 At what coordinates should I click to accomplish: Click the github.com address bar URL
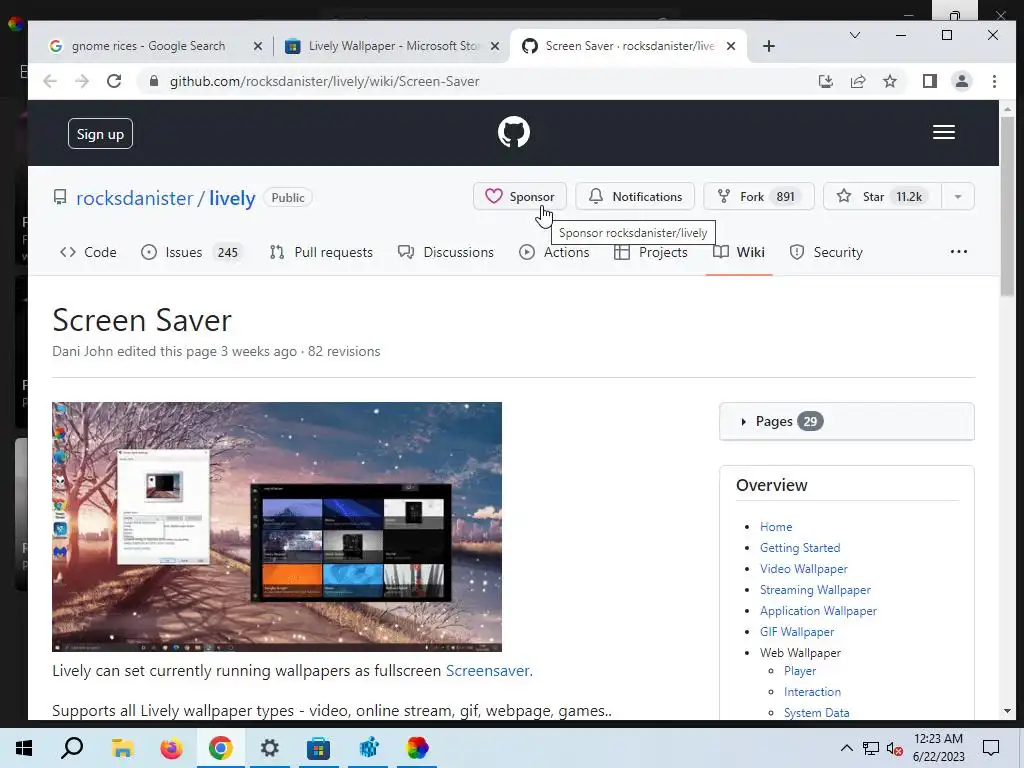[325, 81]
